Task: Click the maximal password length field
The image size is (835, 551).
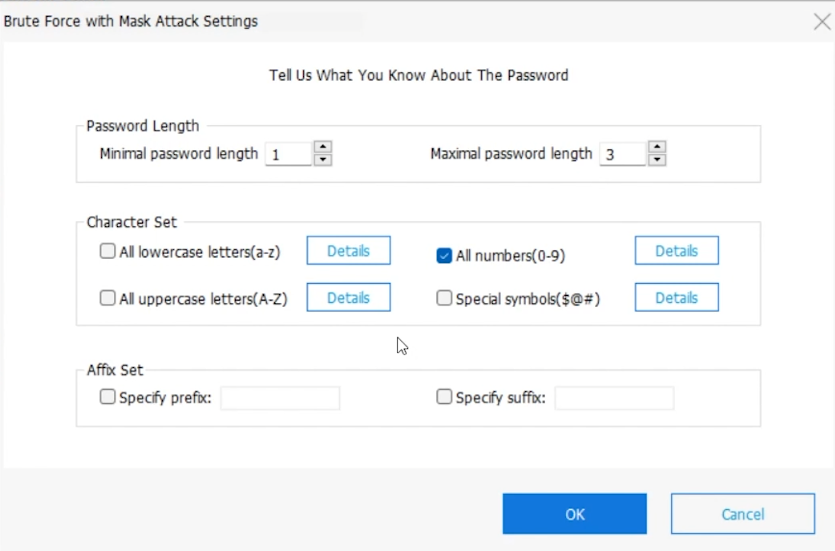Action: click(x=622, y=154)
